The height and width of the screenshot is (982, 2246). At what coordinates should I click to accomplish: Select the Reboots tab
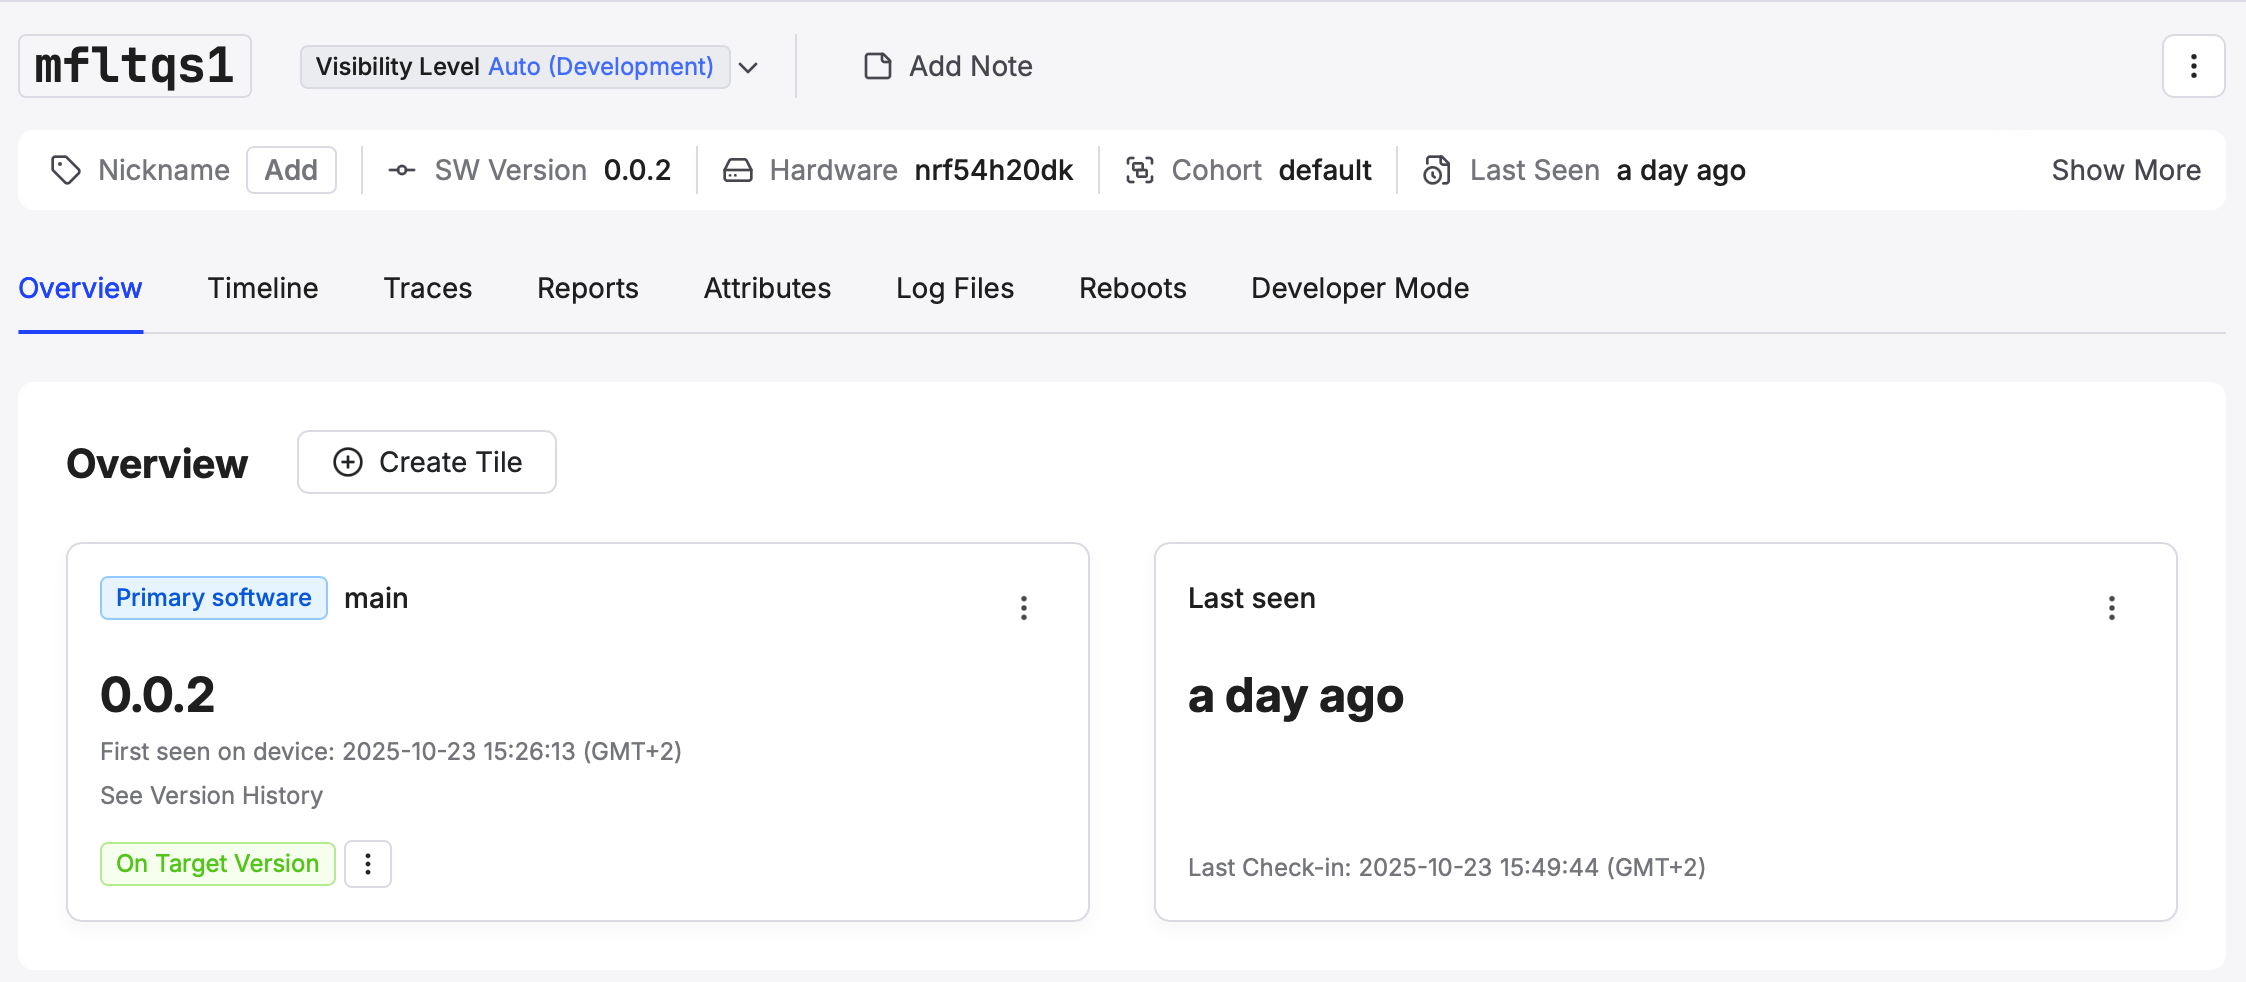(1132, 288)
